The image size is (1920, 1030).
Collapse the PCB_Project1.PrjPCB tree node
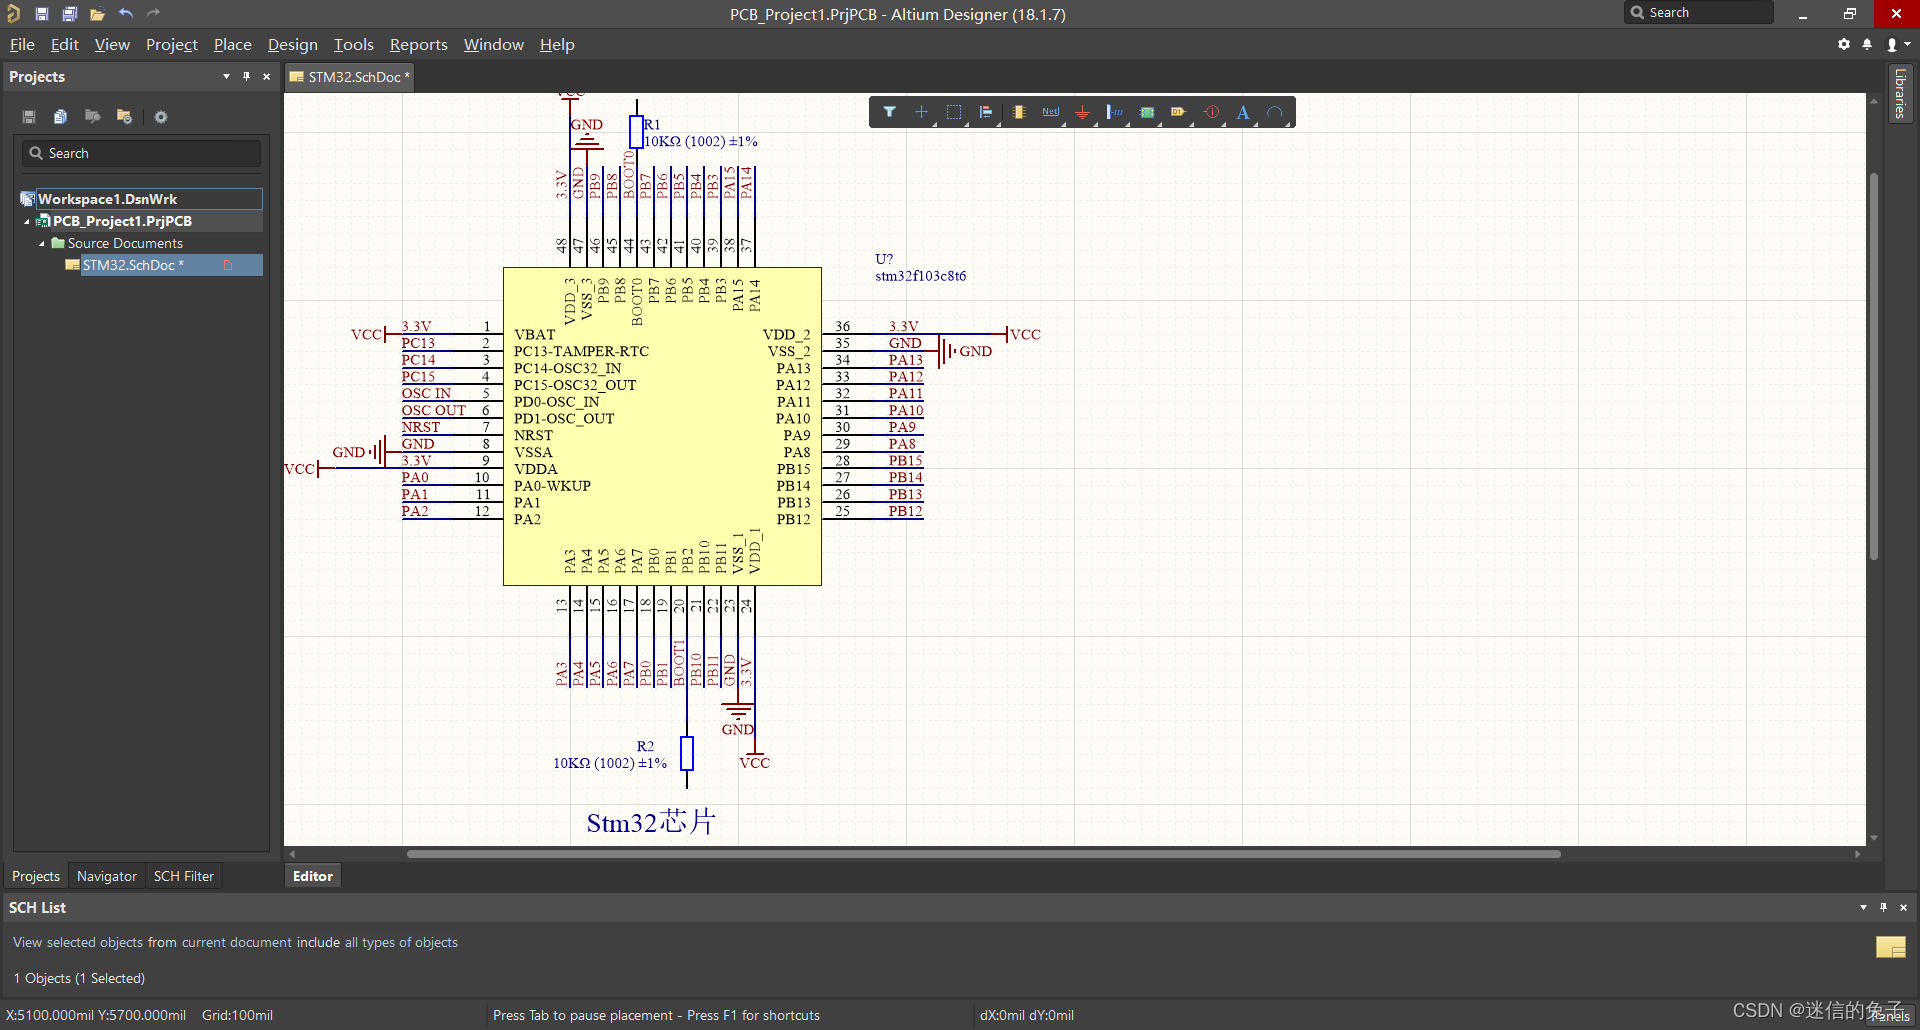[27, 222]
